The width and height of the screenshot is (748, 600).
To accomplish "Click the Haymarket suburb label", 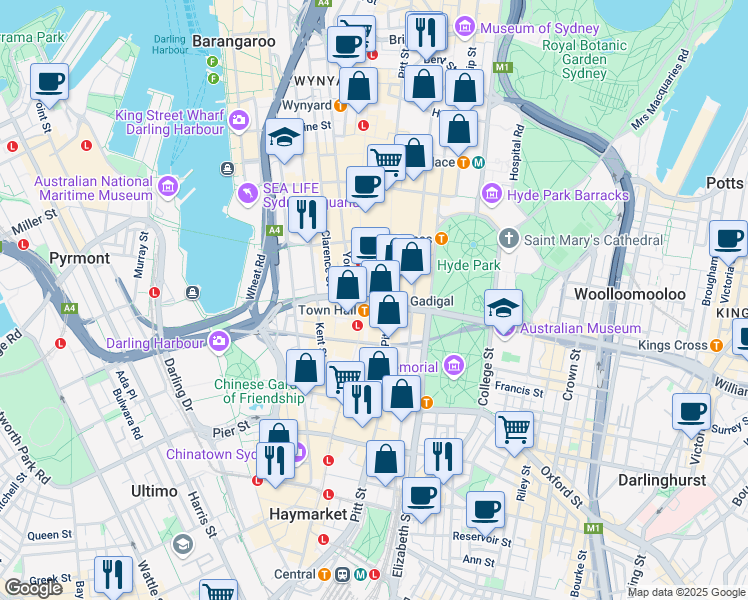I will coord(308,514).
